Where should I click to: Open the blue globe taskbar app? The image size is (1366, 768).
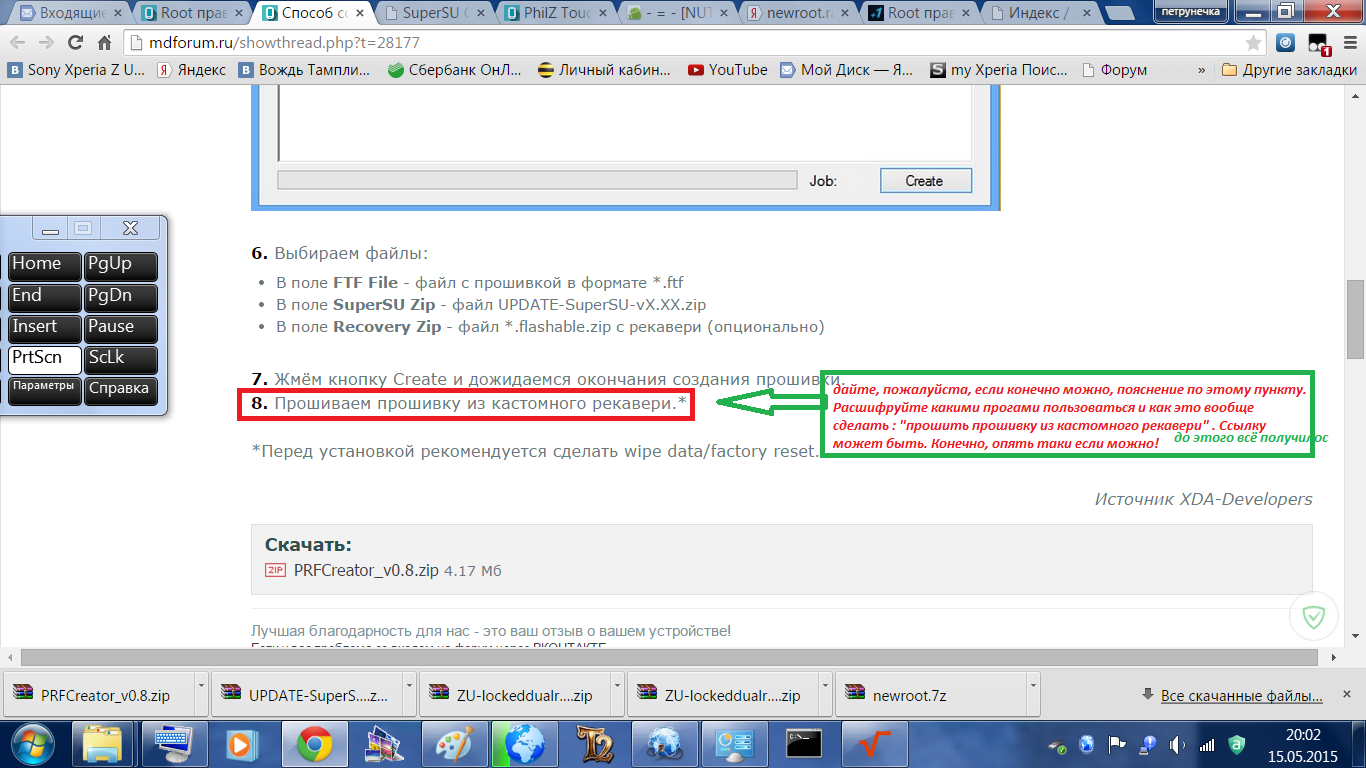tap(525, 743)
